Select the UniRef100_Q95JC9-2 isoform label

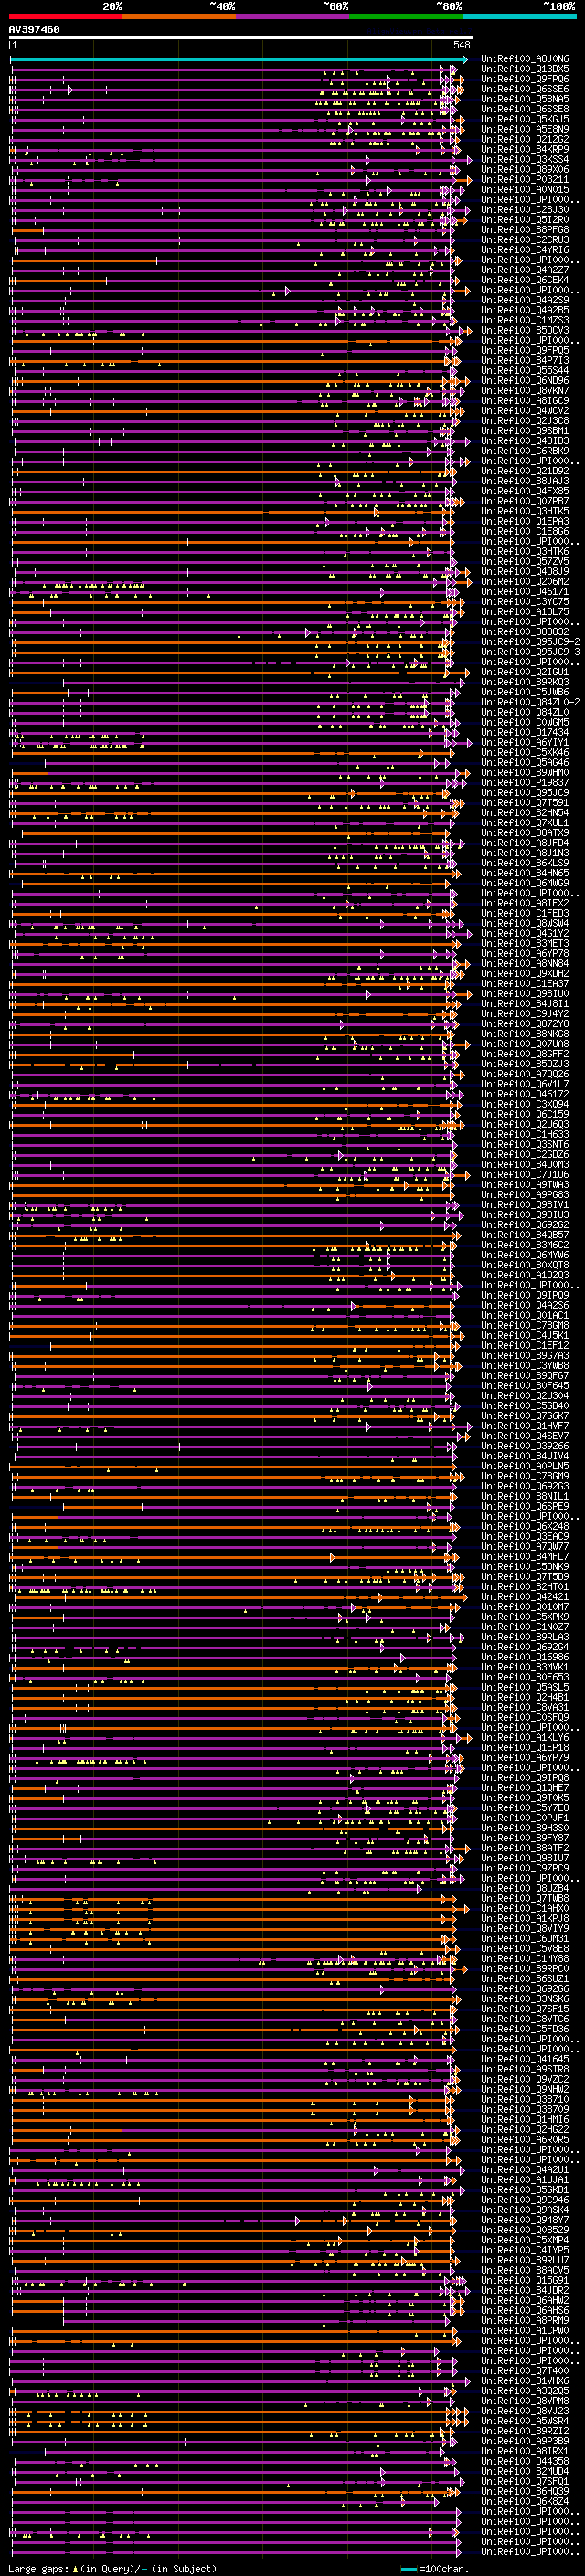pos(530,641)
